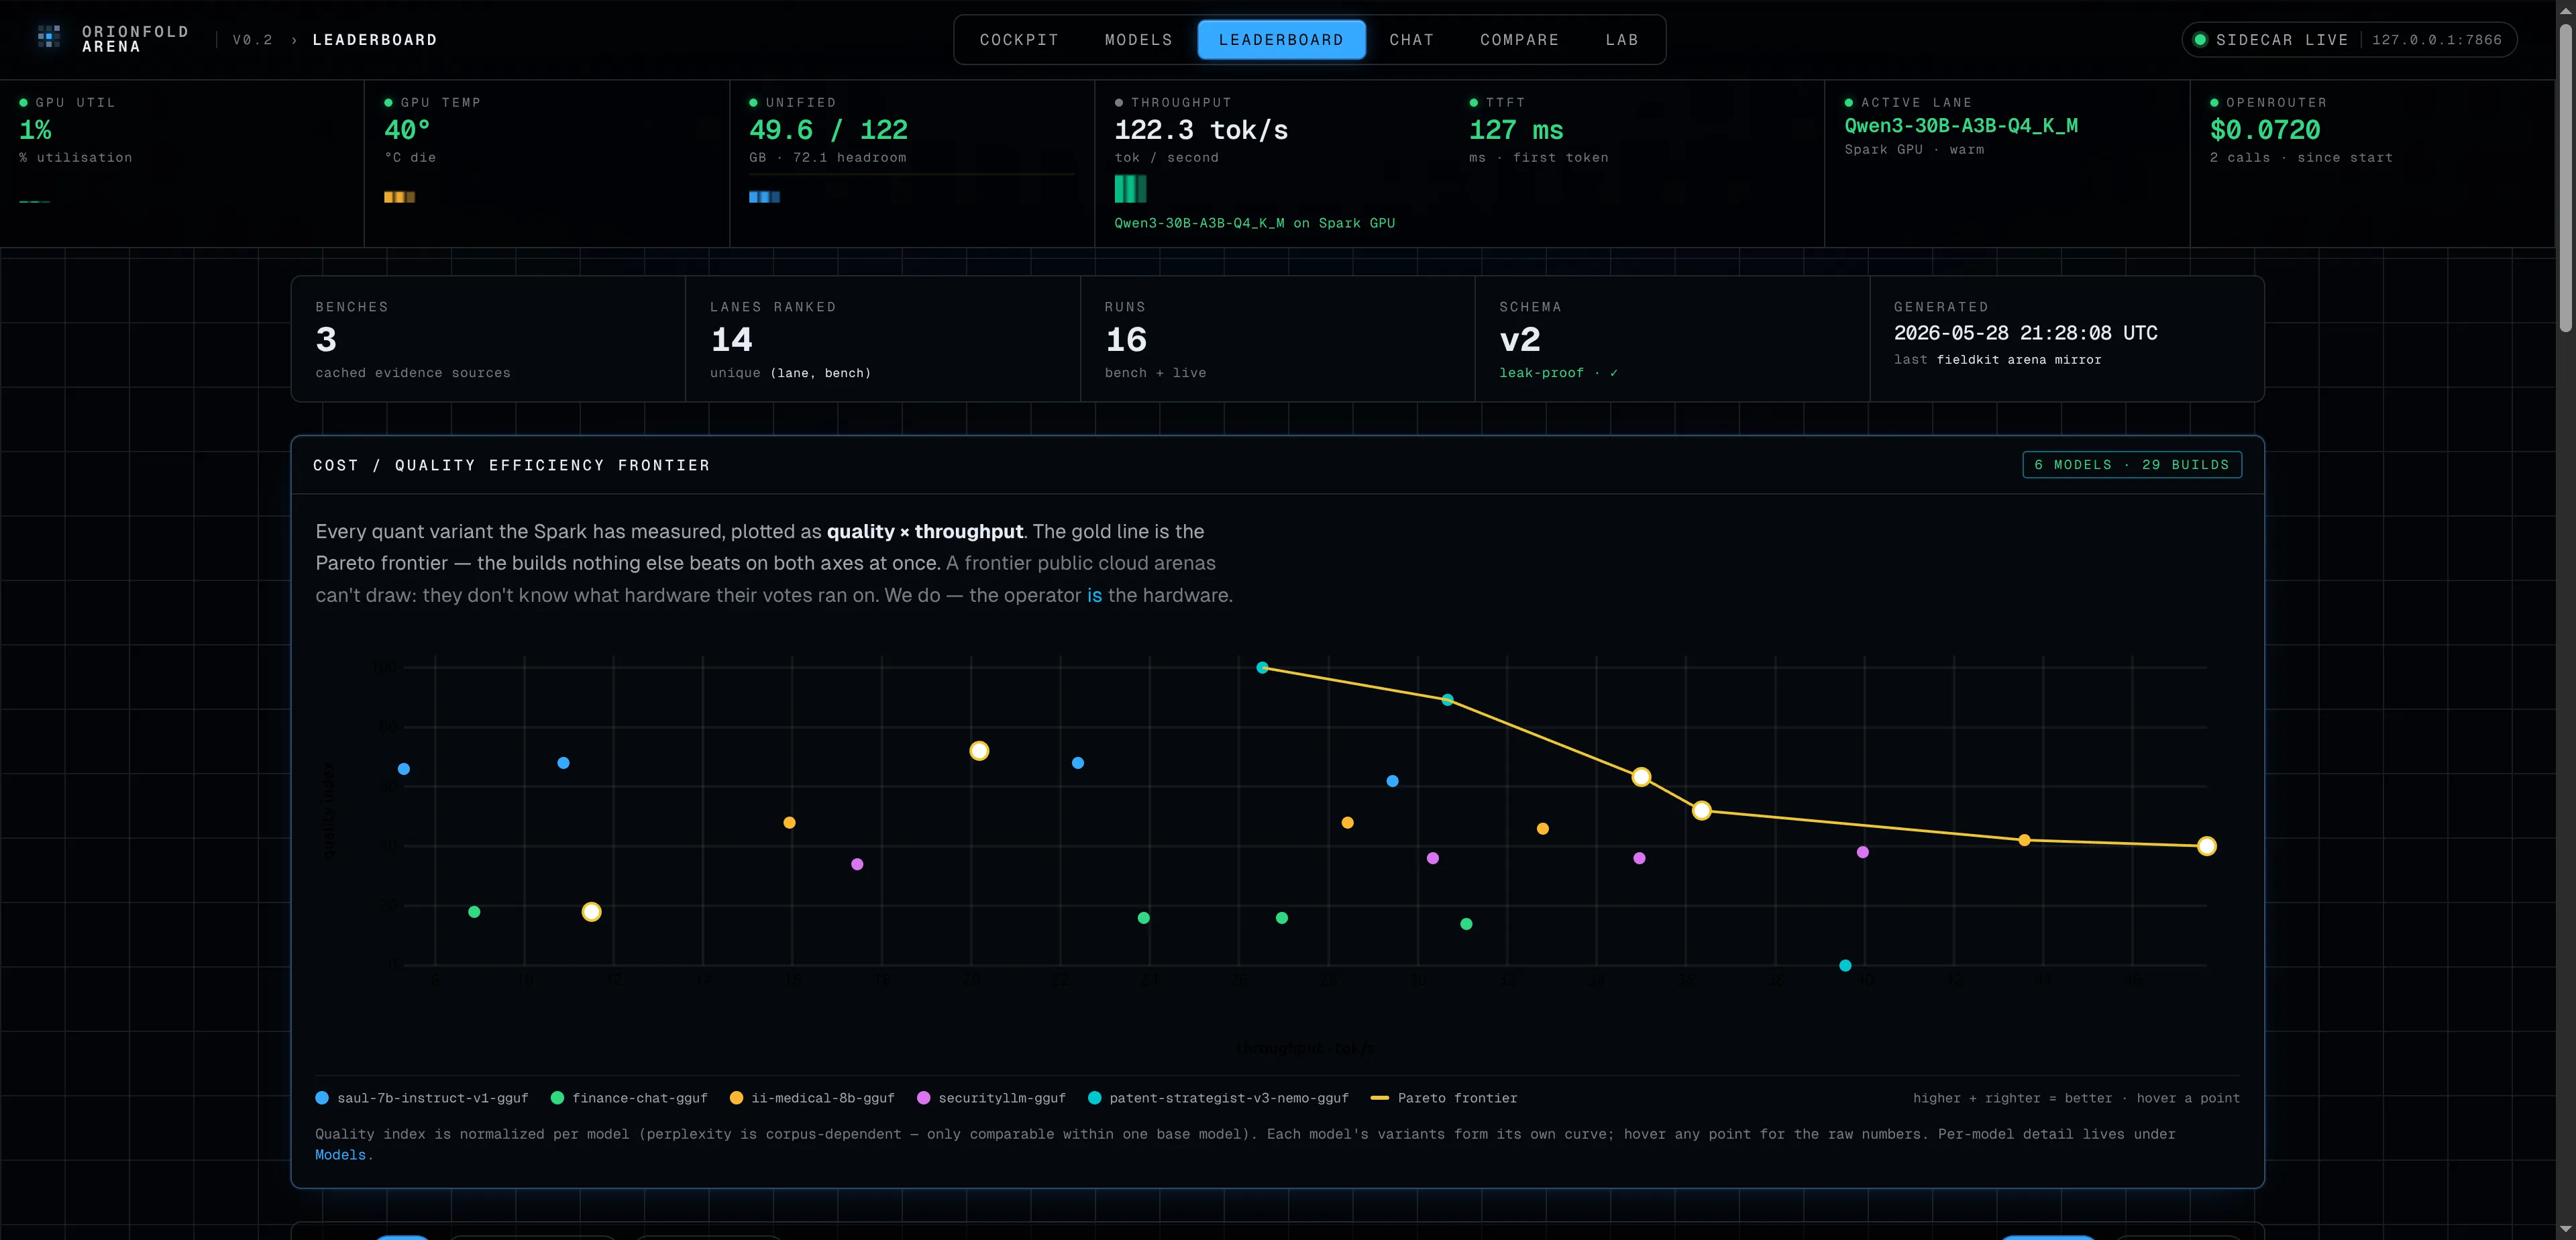Select the second teal point on the frontier line

tap(1447, 700)
